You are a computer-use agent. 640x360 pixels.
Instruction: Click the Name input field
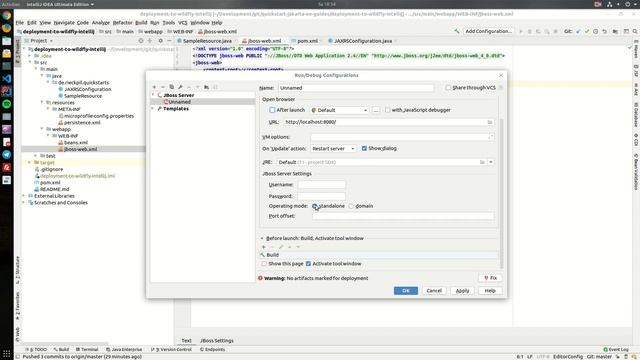(356, 88)
